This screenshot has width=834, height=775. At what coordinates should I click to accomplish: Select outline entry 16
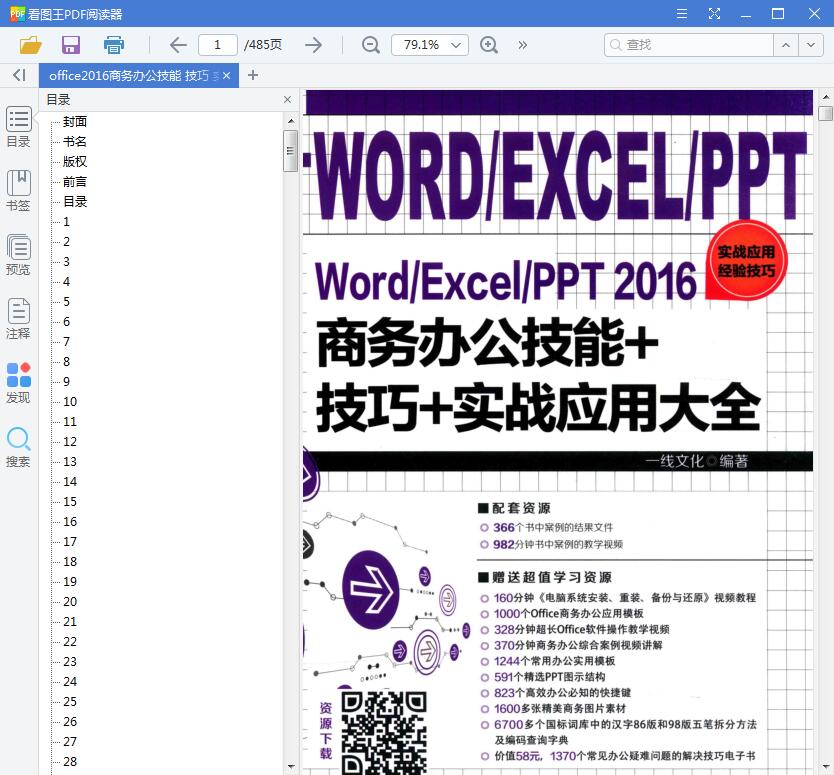pos(70,521)
